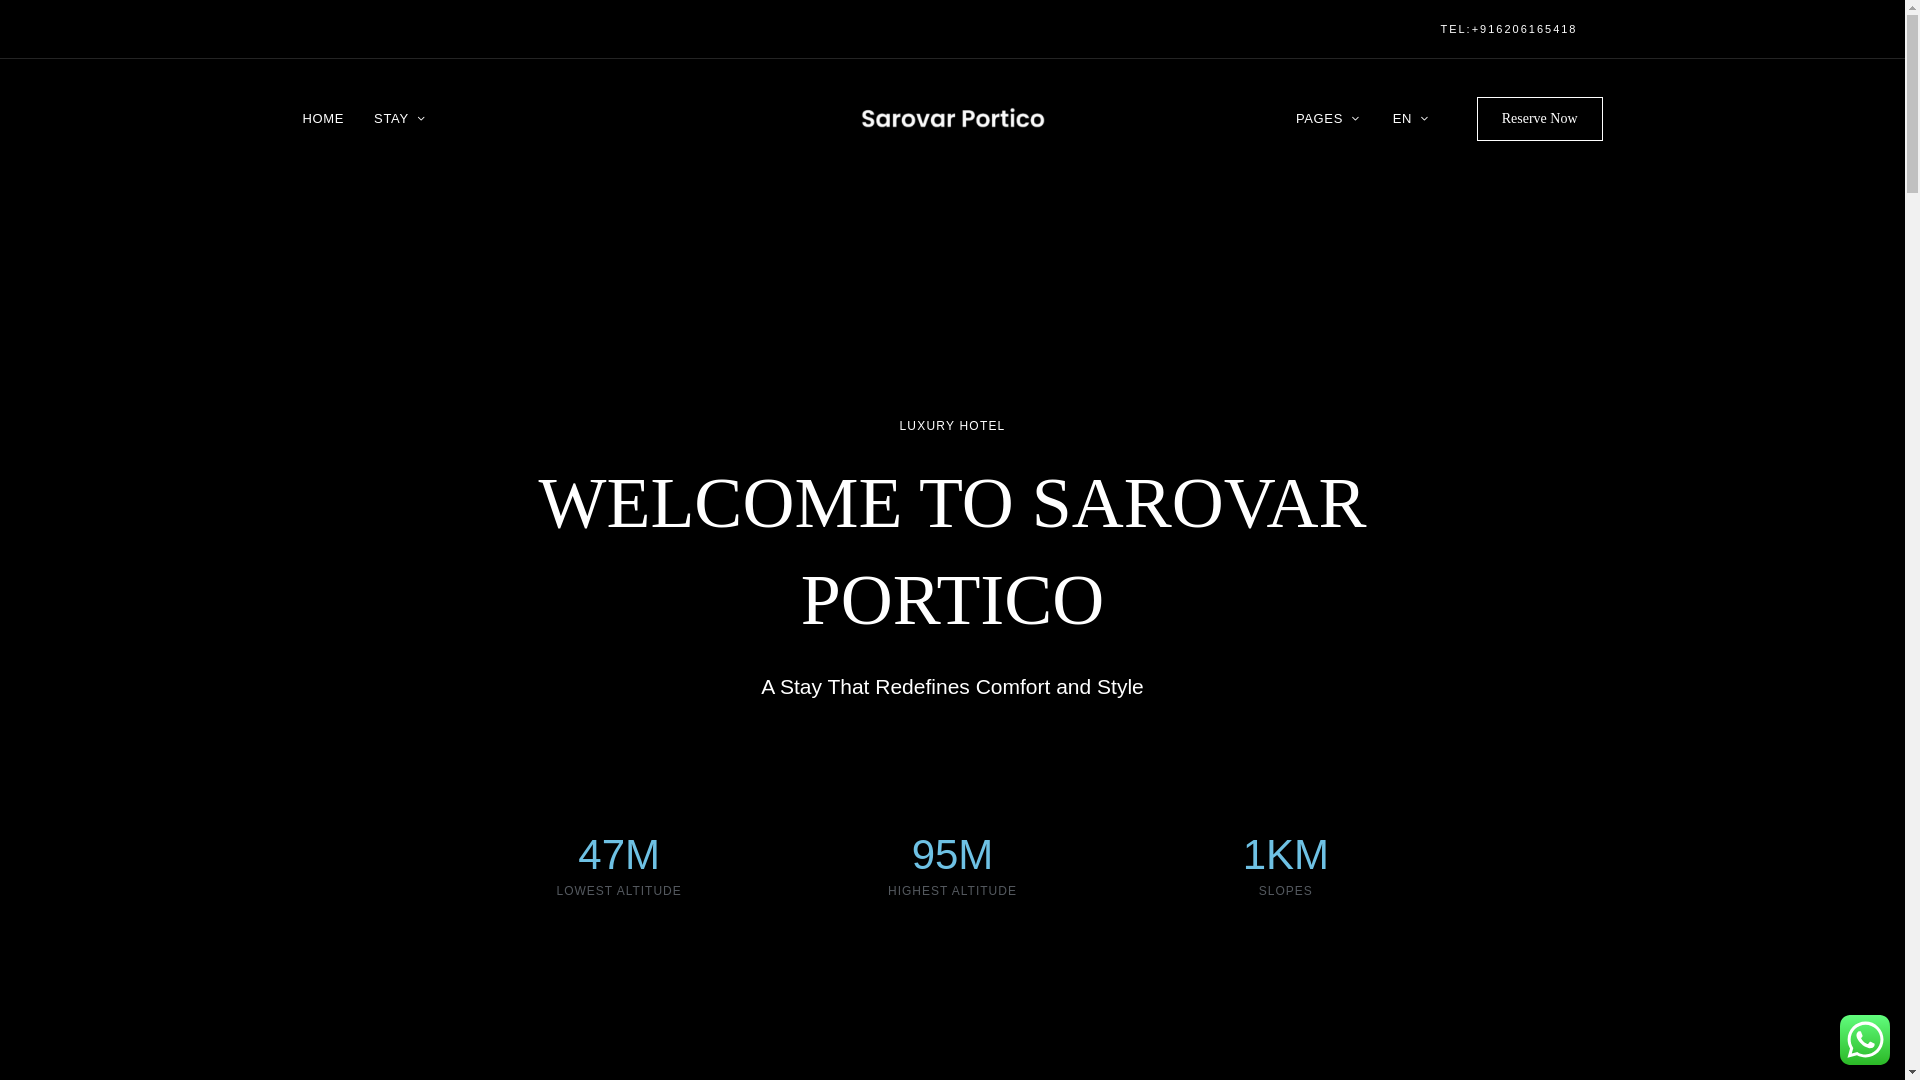Click the '47M' lowest altitude value
This screenshot has height=1080, width=1920.
click(619, 855)
